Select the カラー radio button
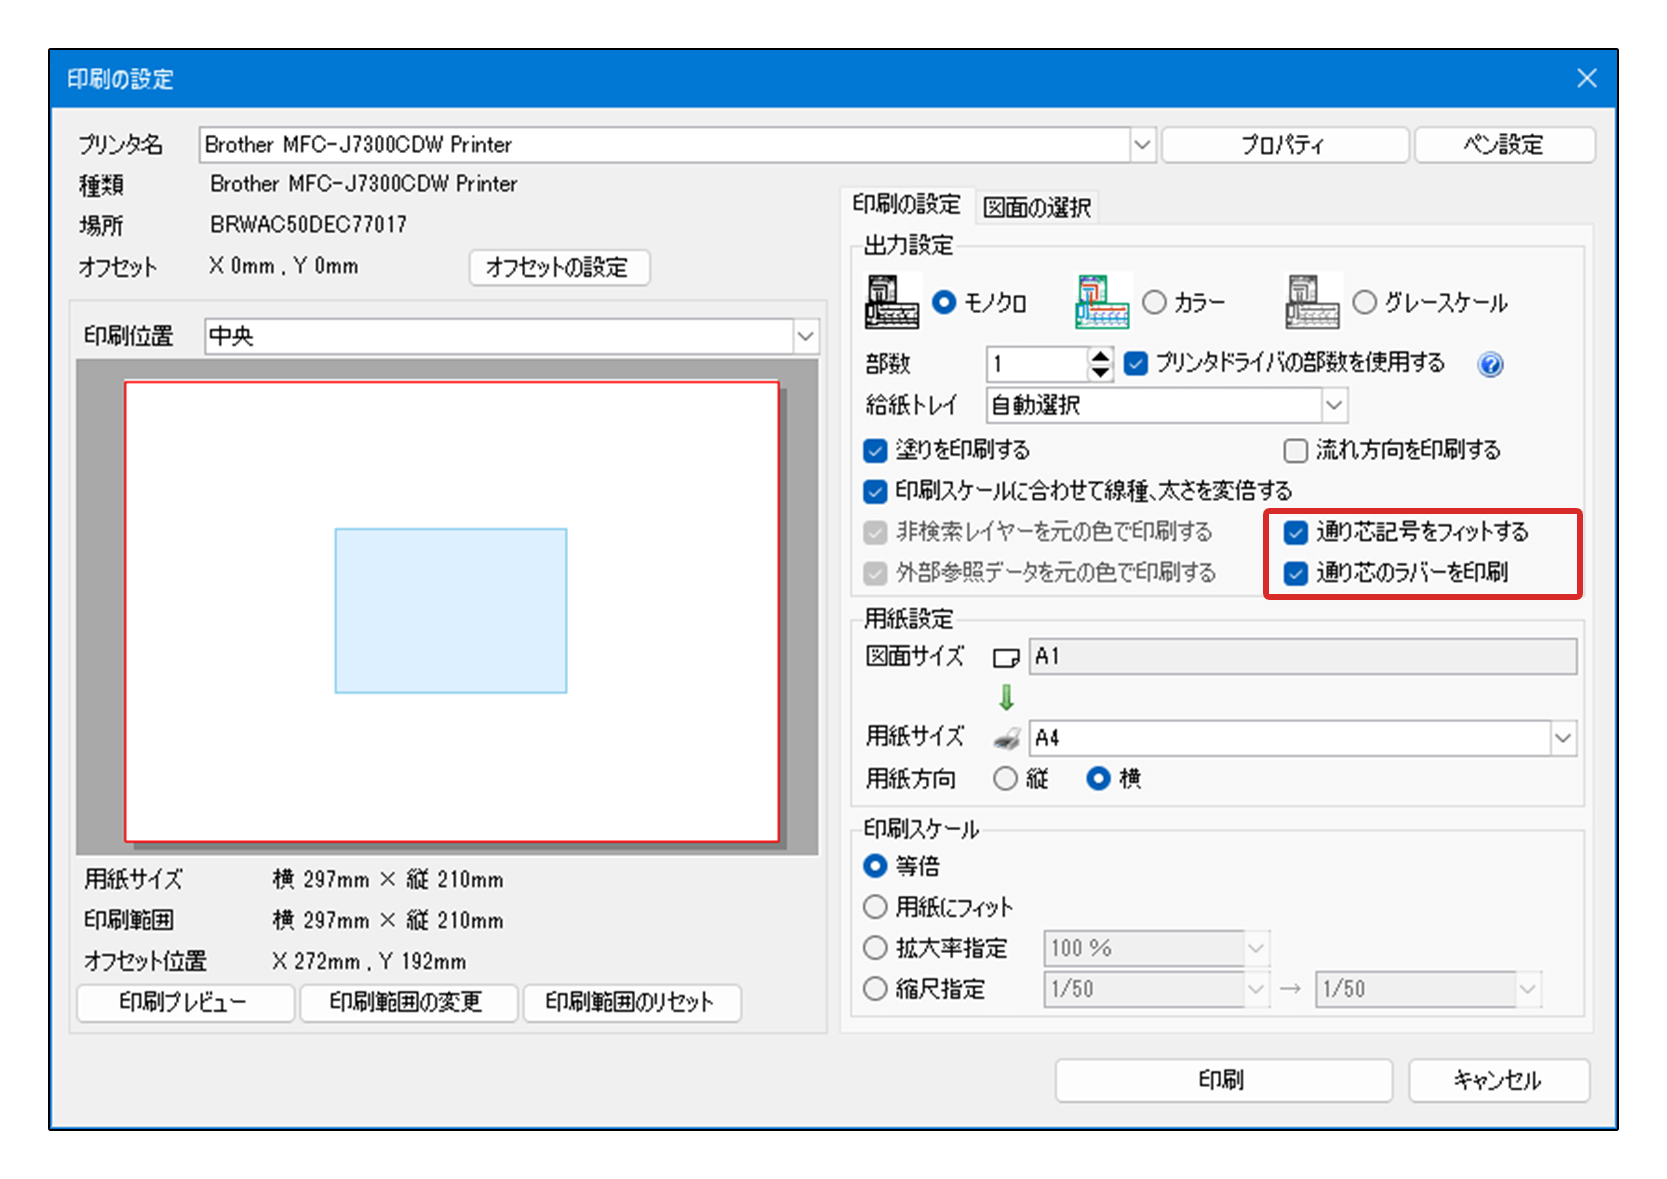 tap(1154, 303)
